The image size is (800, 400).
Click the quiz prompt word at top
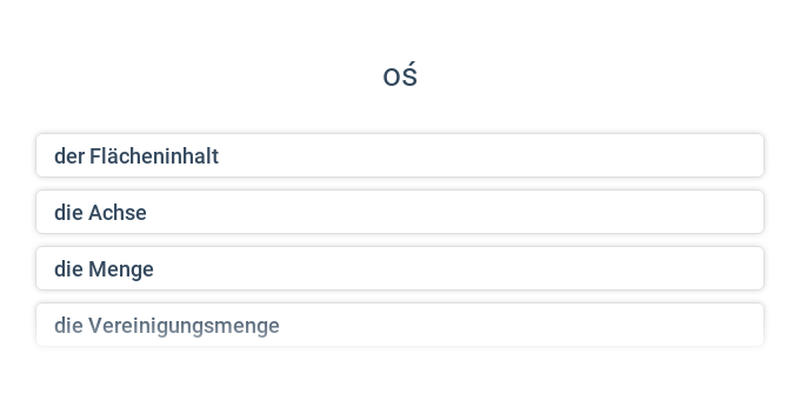[x=400, y=76]
